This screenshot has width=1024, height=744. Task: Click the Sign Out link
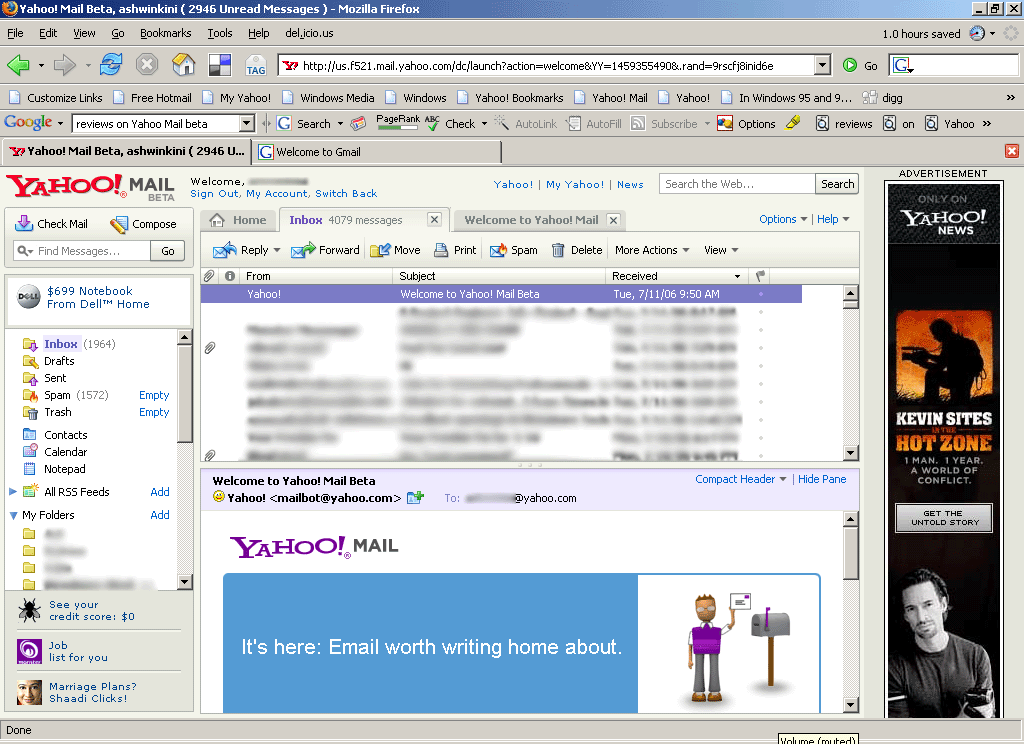(x=214, y=193)
